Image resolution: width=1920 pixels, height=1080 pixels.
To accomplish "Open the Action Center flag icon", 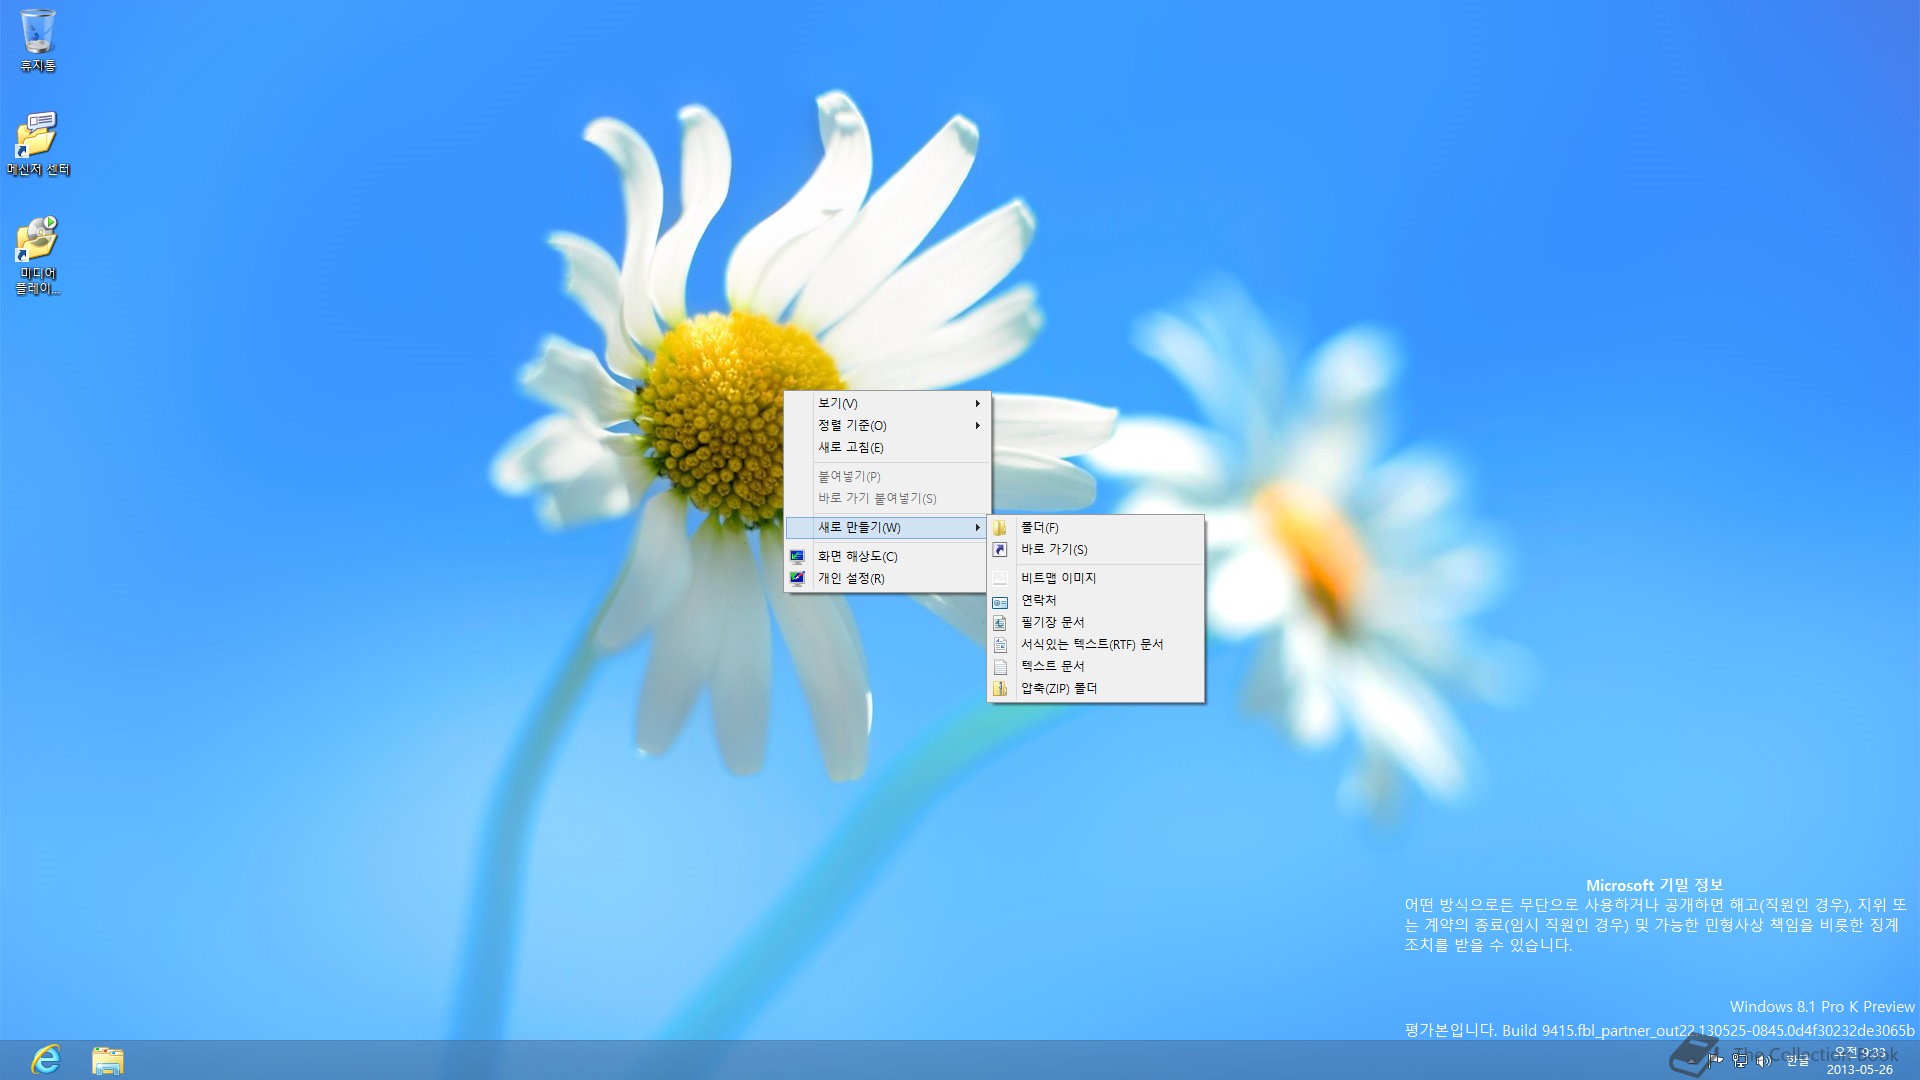I will tap(1716, 1060).
